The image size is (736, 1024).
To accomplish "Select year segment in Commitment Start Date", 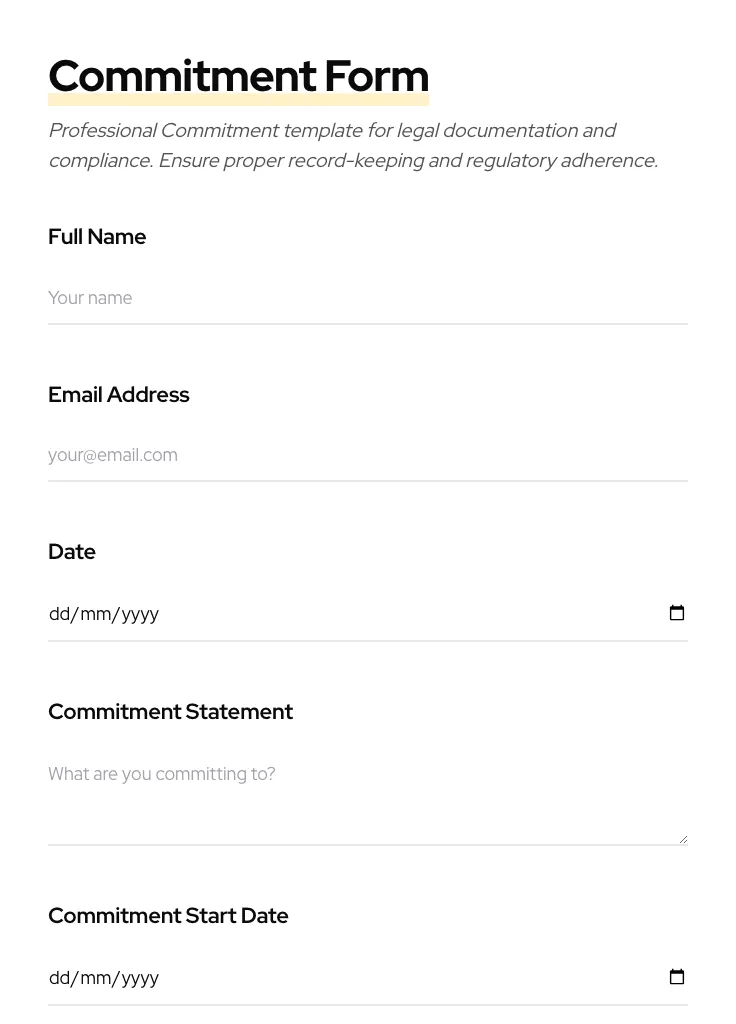I will 139,978.
